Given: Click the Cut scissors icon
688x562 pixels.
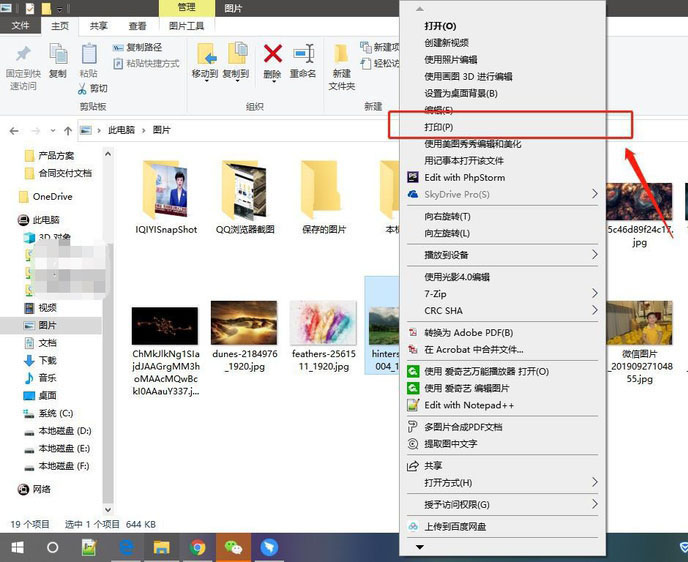Looking at the screenshot, I should point(82,89).
